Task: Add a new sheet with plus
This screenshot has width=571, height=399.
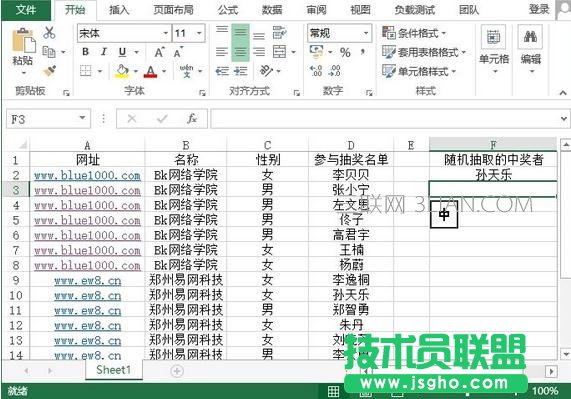Action: 177,371
